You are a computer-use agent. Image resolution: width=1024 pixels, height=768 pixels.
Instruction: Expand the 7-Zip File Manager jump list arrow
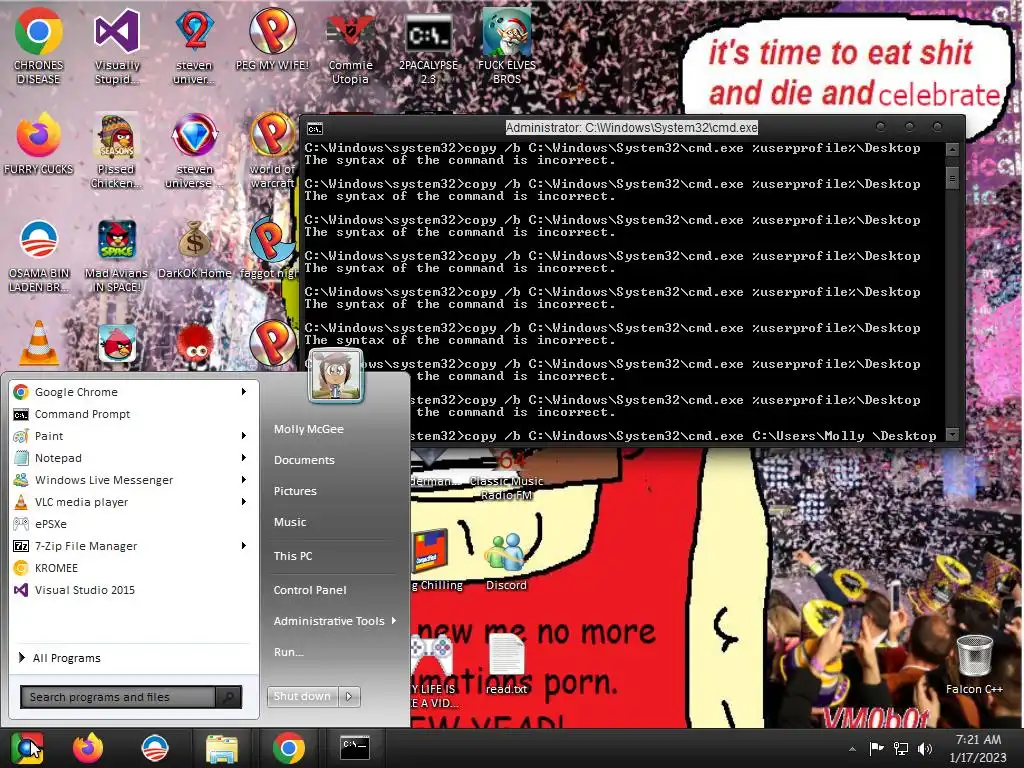(x=244, y=546)
